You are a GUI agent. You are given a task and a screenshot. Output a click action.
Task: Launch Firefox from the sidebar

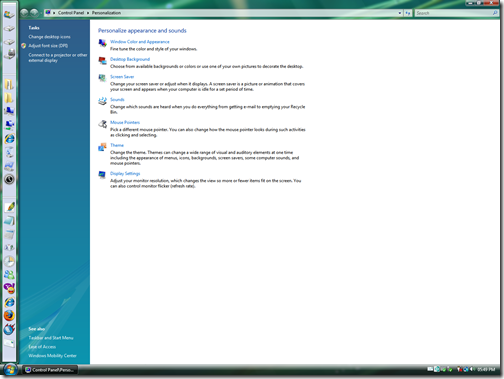click(x=9, y=316)
